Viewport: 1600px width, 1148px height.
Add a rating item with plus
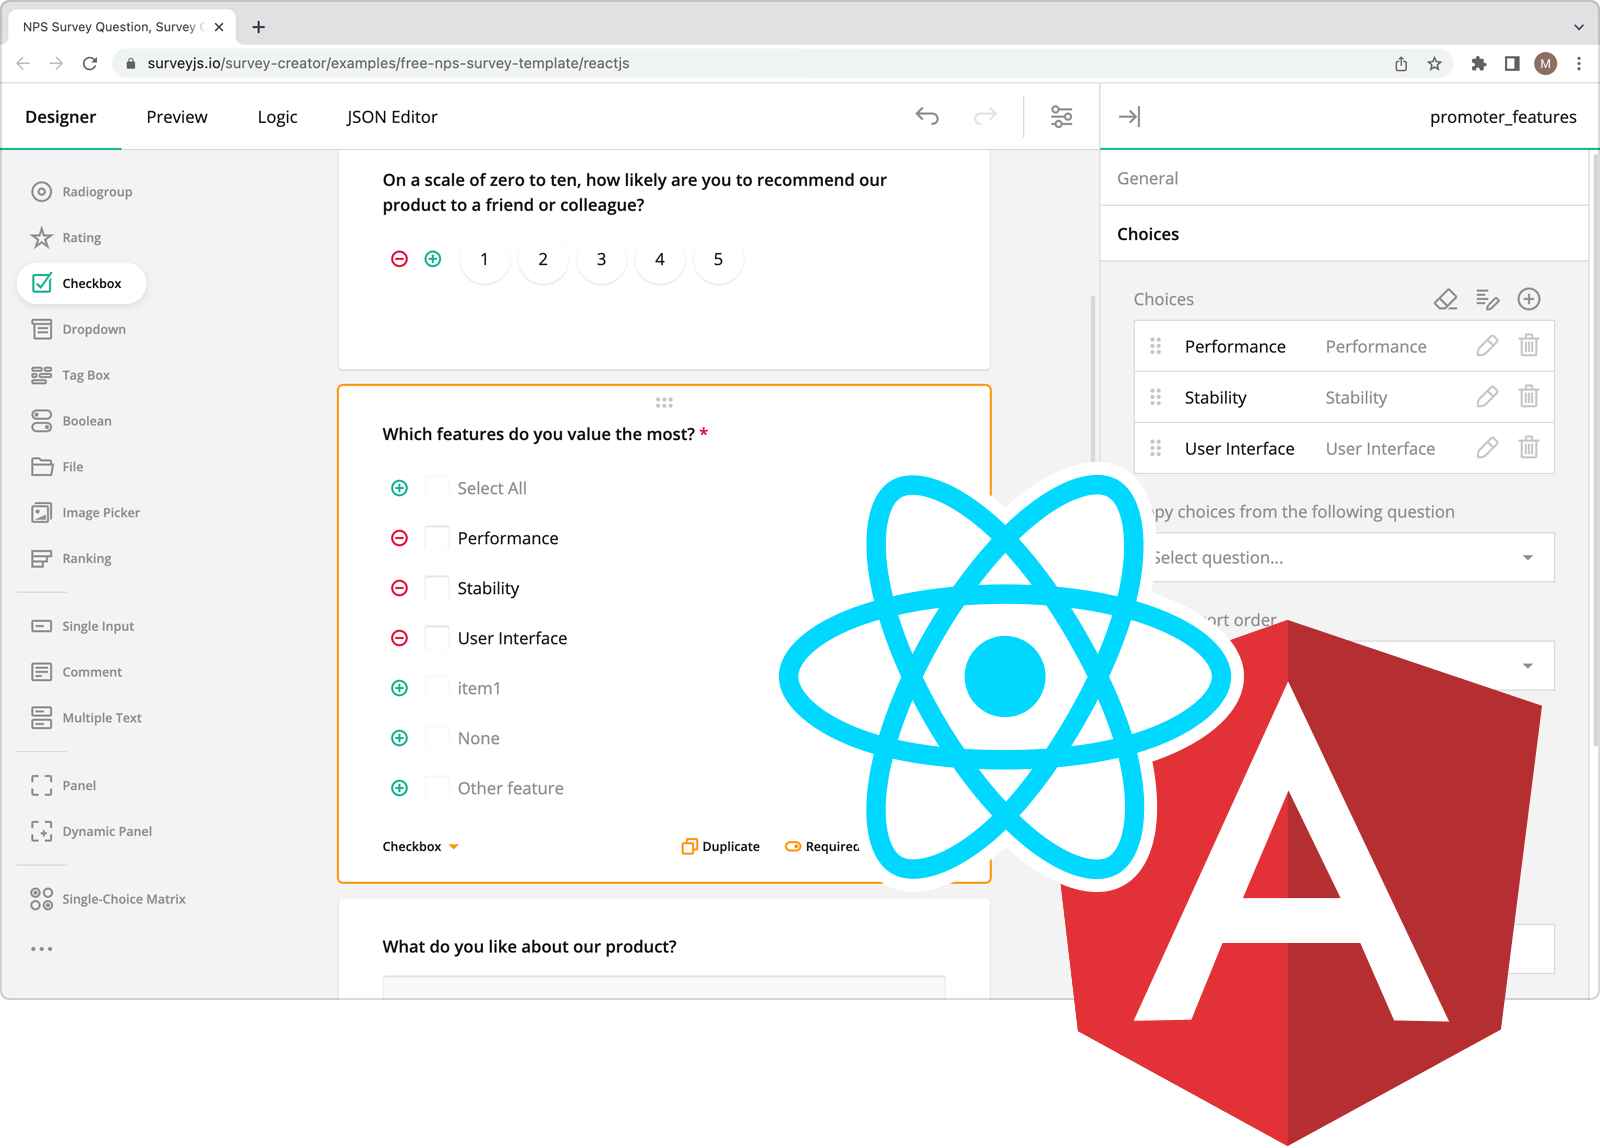[x=433, y=259]
